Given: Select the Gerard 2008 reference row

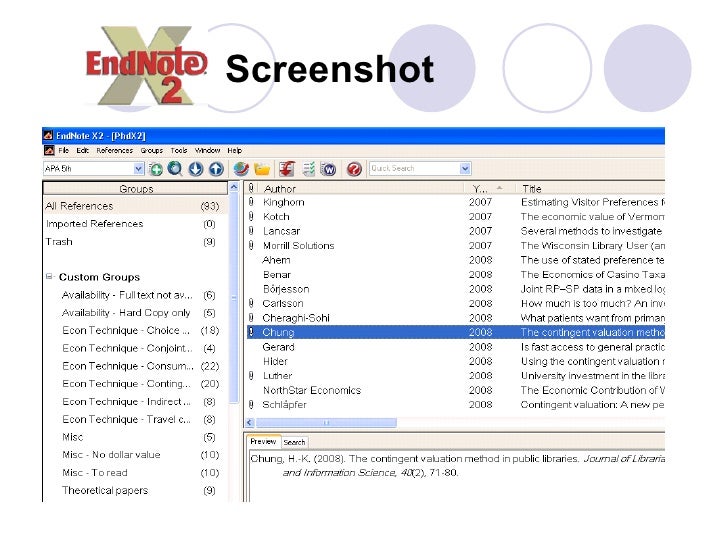Looking at the screenshot, I should tap(455, 347).
